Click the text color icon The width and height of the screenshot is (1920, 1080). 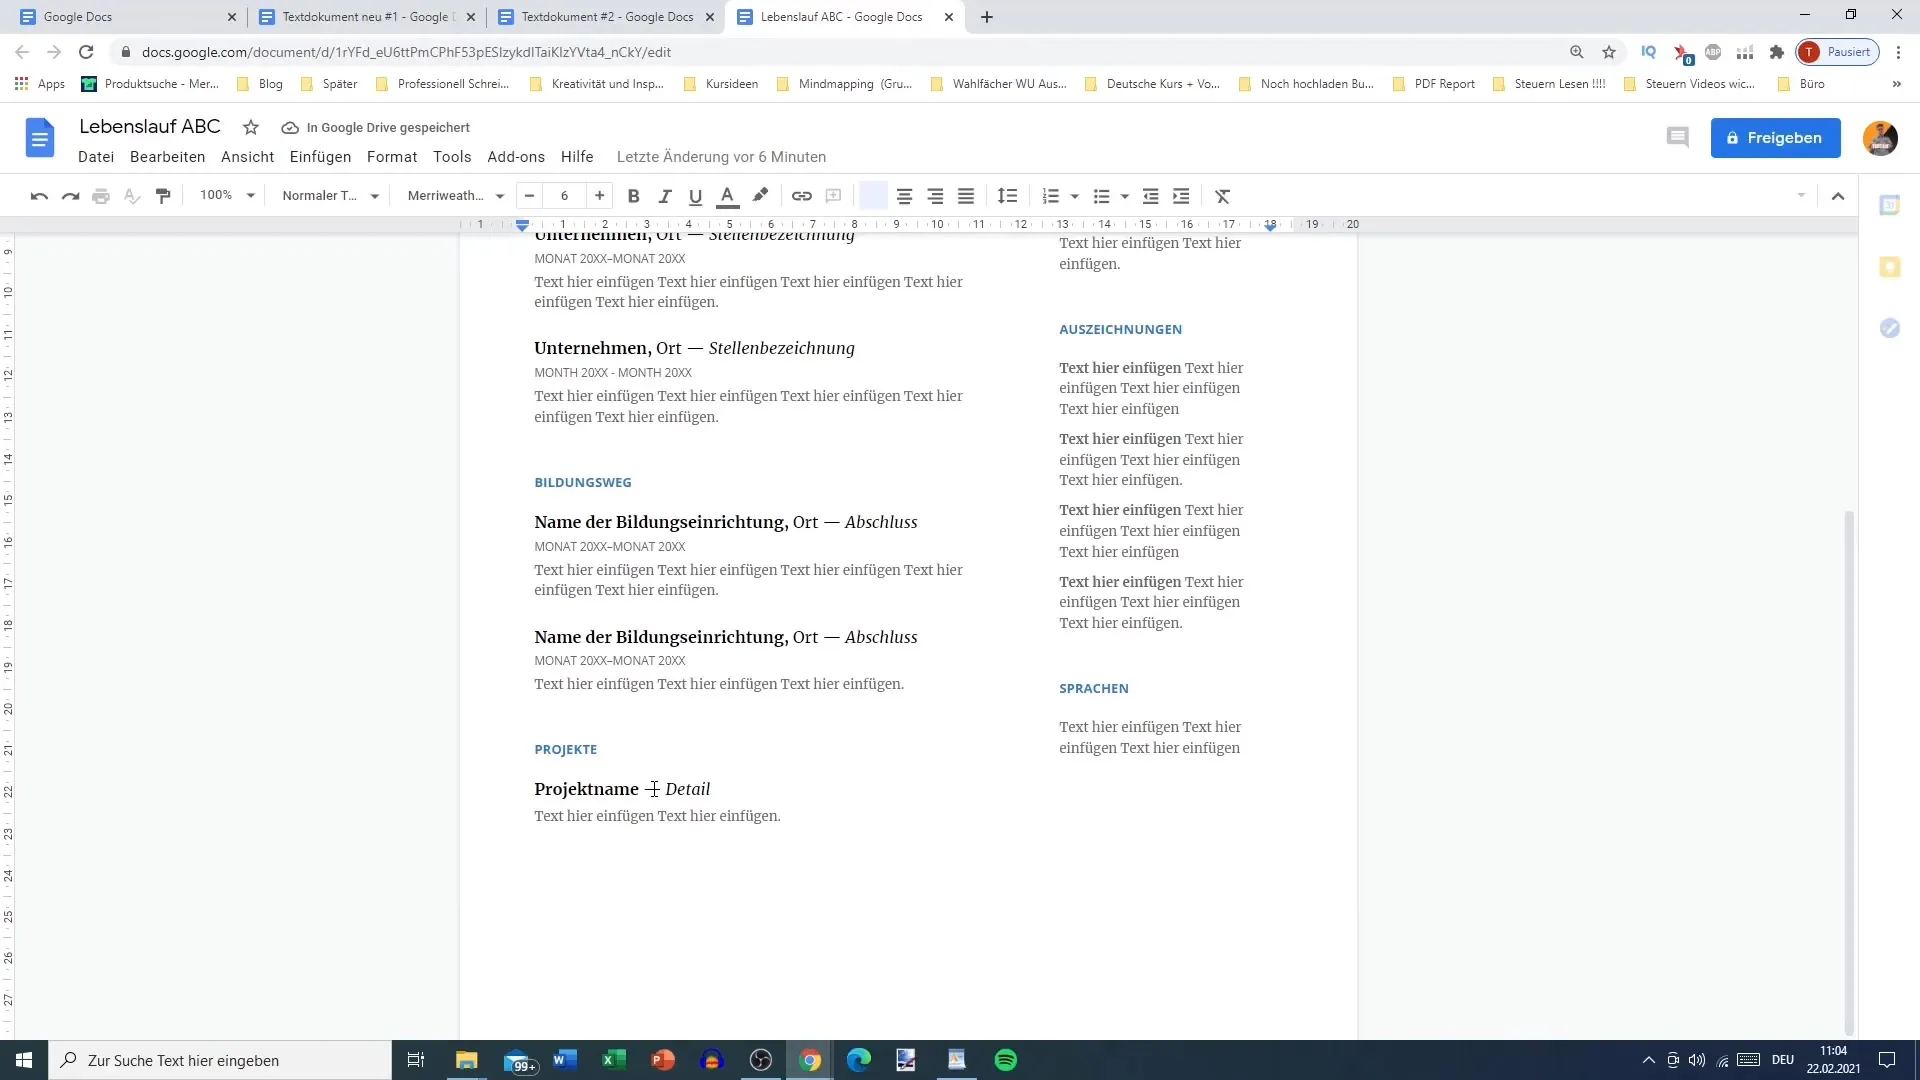(x=729, y=196)
